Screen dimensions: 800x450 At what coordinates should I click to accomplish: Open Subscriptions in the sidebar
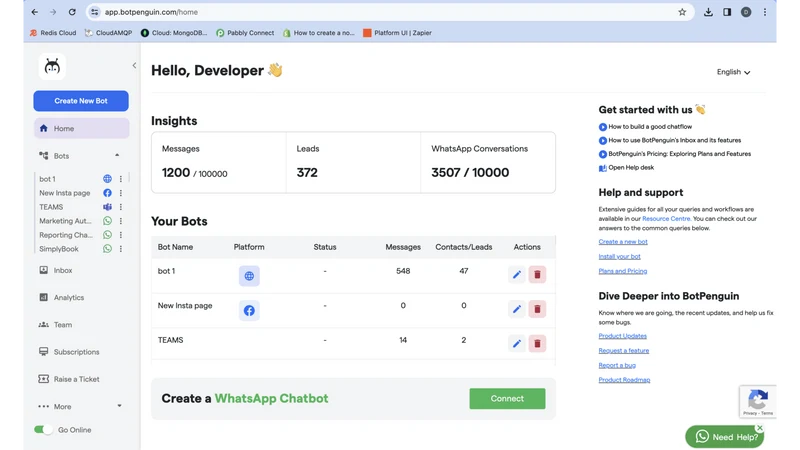click(69, 352)
